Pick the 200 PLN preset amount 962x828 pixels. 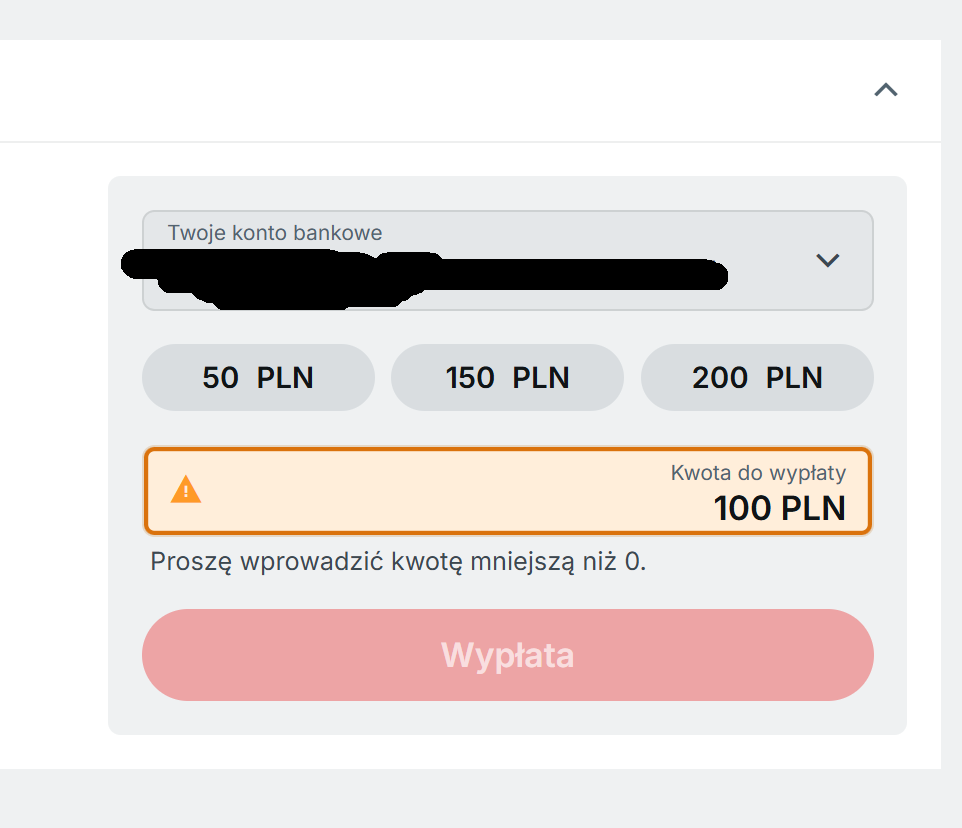coord(757,378)
